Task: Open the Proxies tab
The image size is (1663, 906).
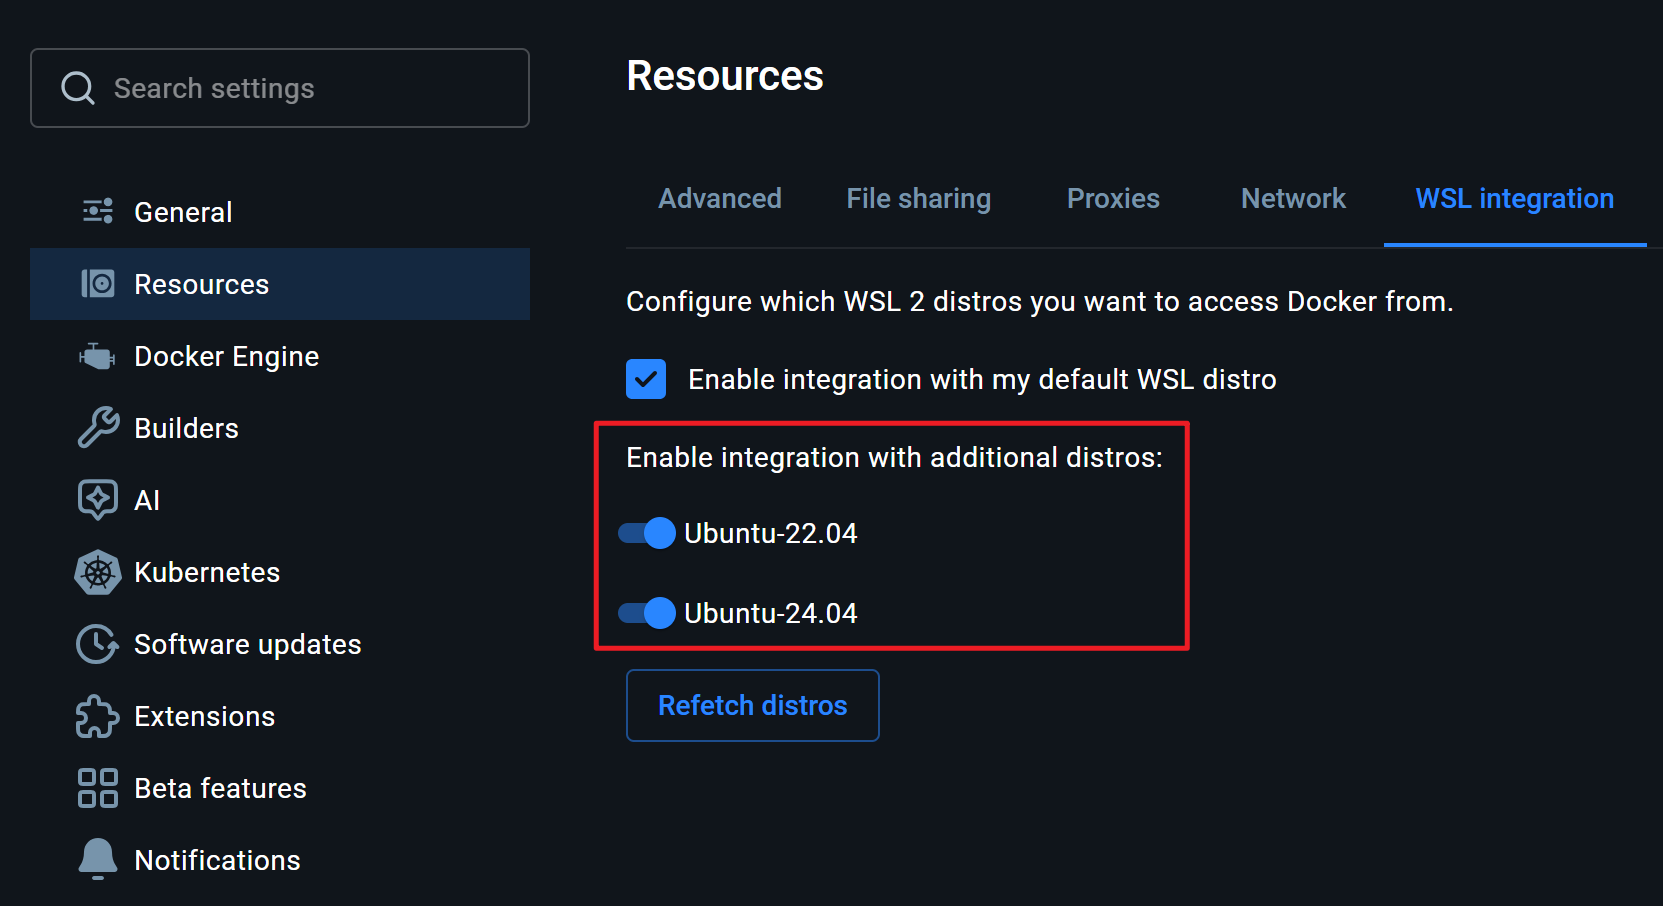Action: click(x=1112, y=198)
